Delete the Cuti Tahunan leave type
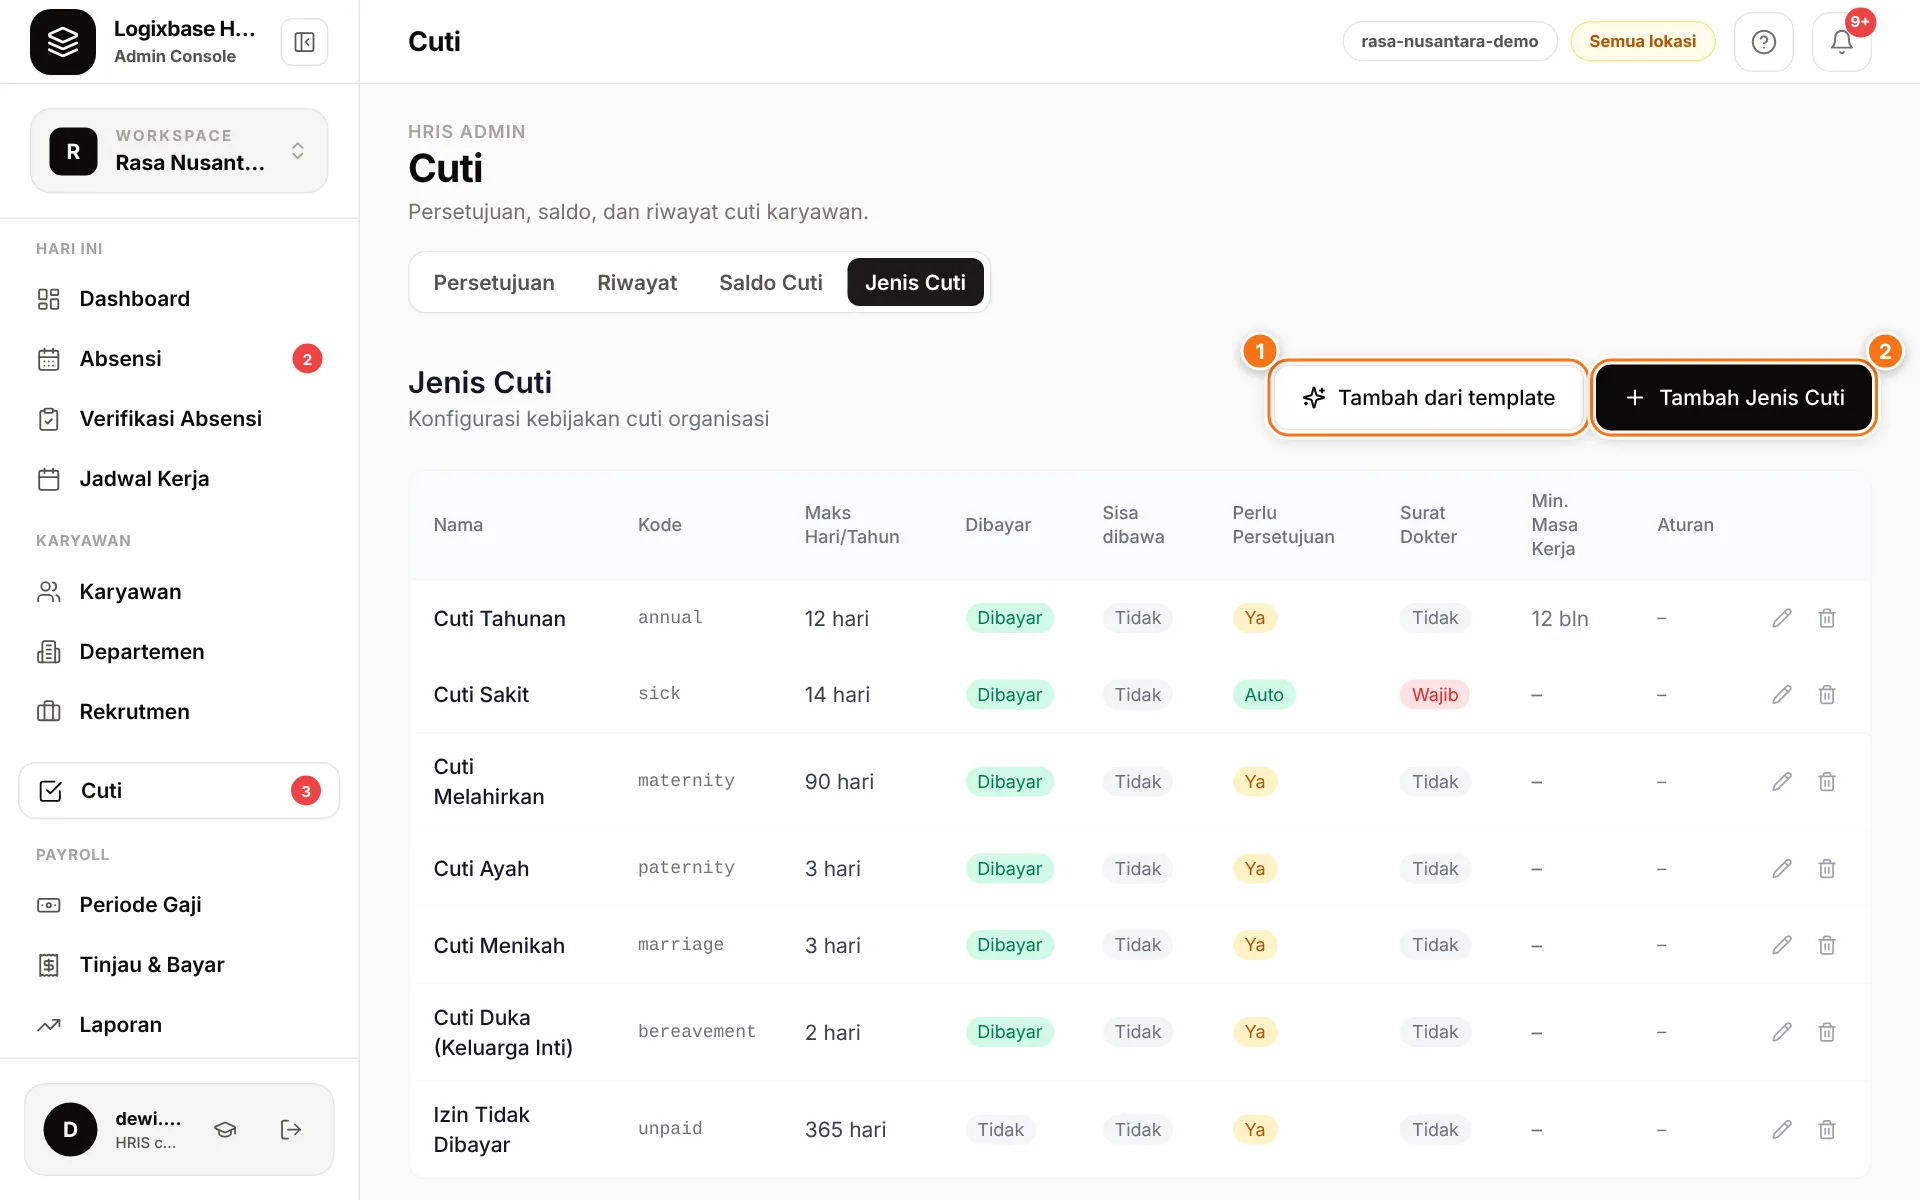1920x1200 pixels. [x=1826, y=618]
